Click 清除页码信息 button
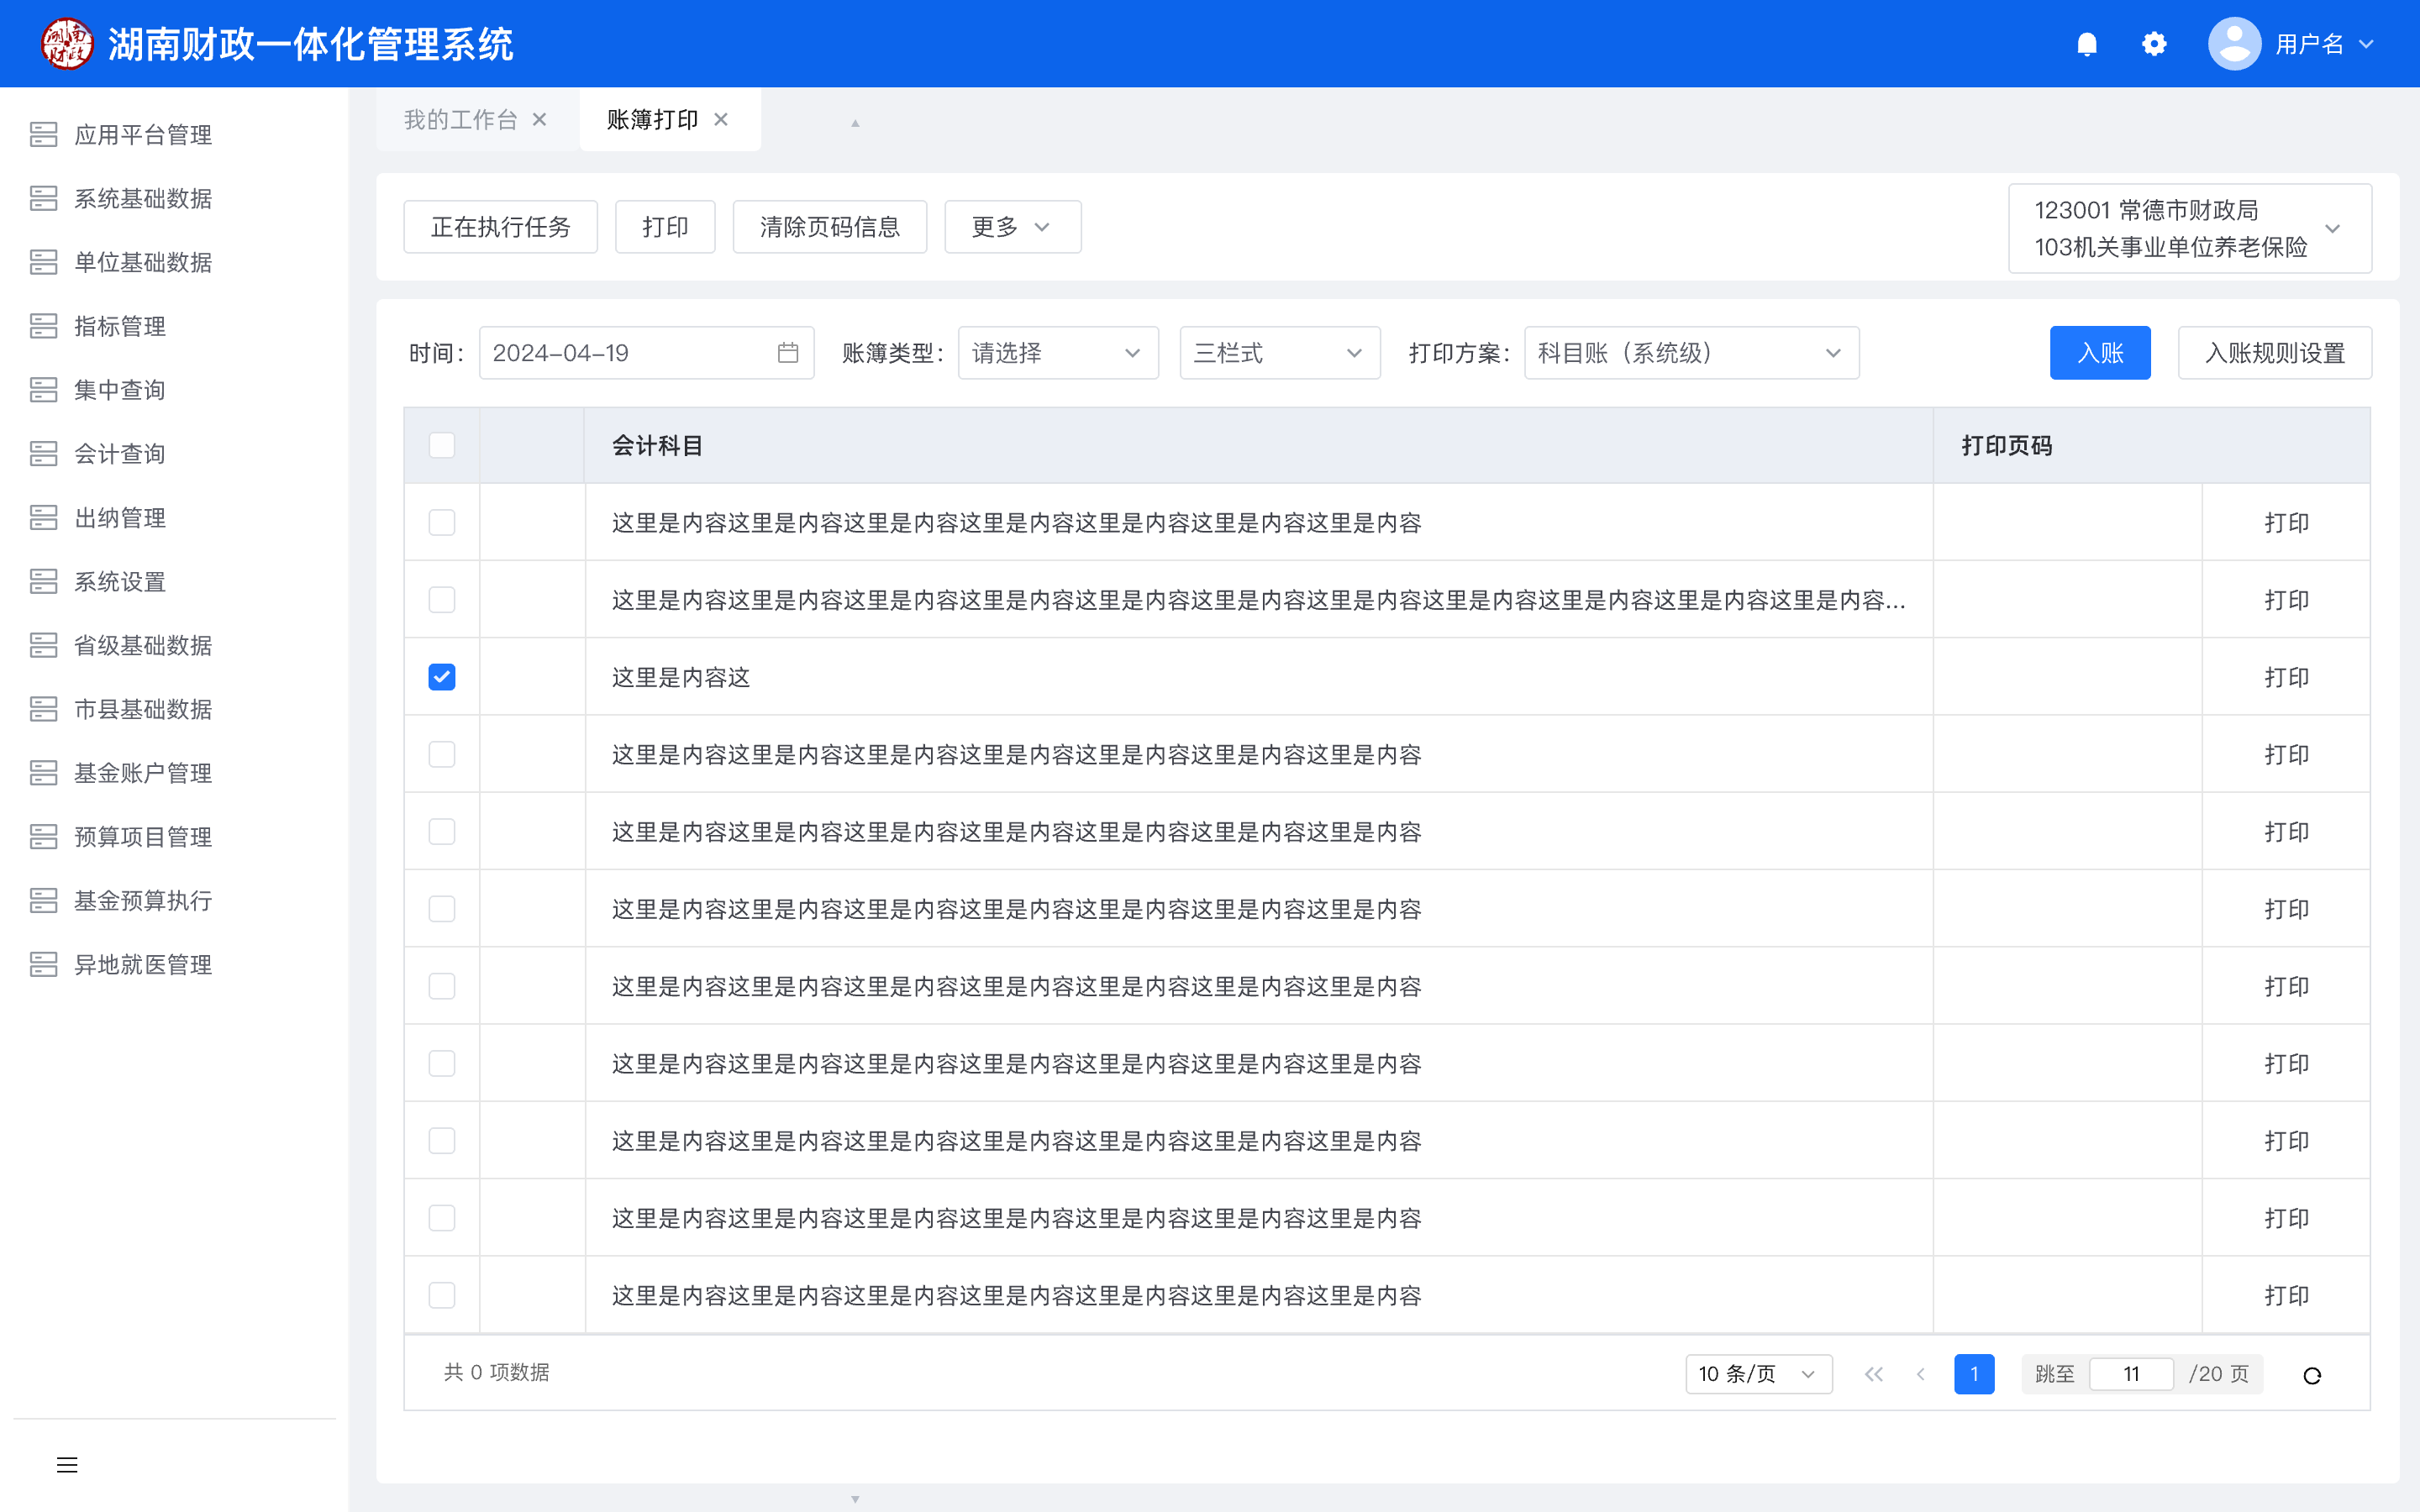2420x1512 pixels. [829, 227]
